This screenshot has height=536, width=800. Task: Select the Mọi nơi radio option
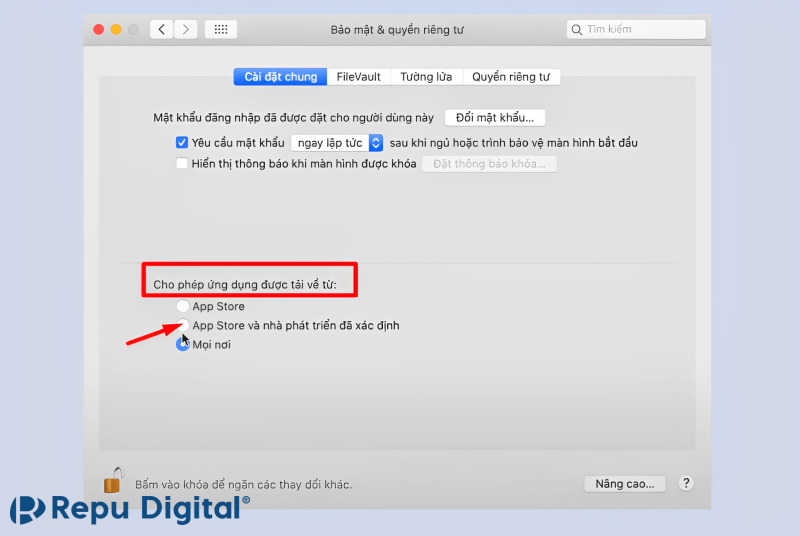point(182,344)
